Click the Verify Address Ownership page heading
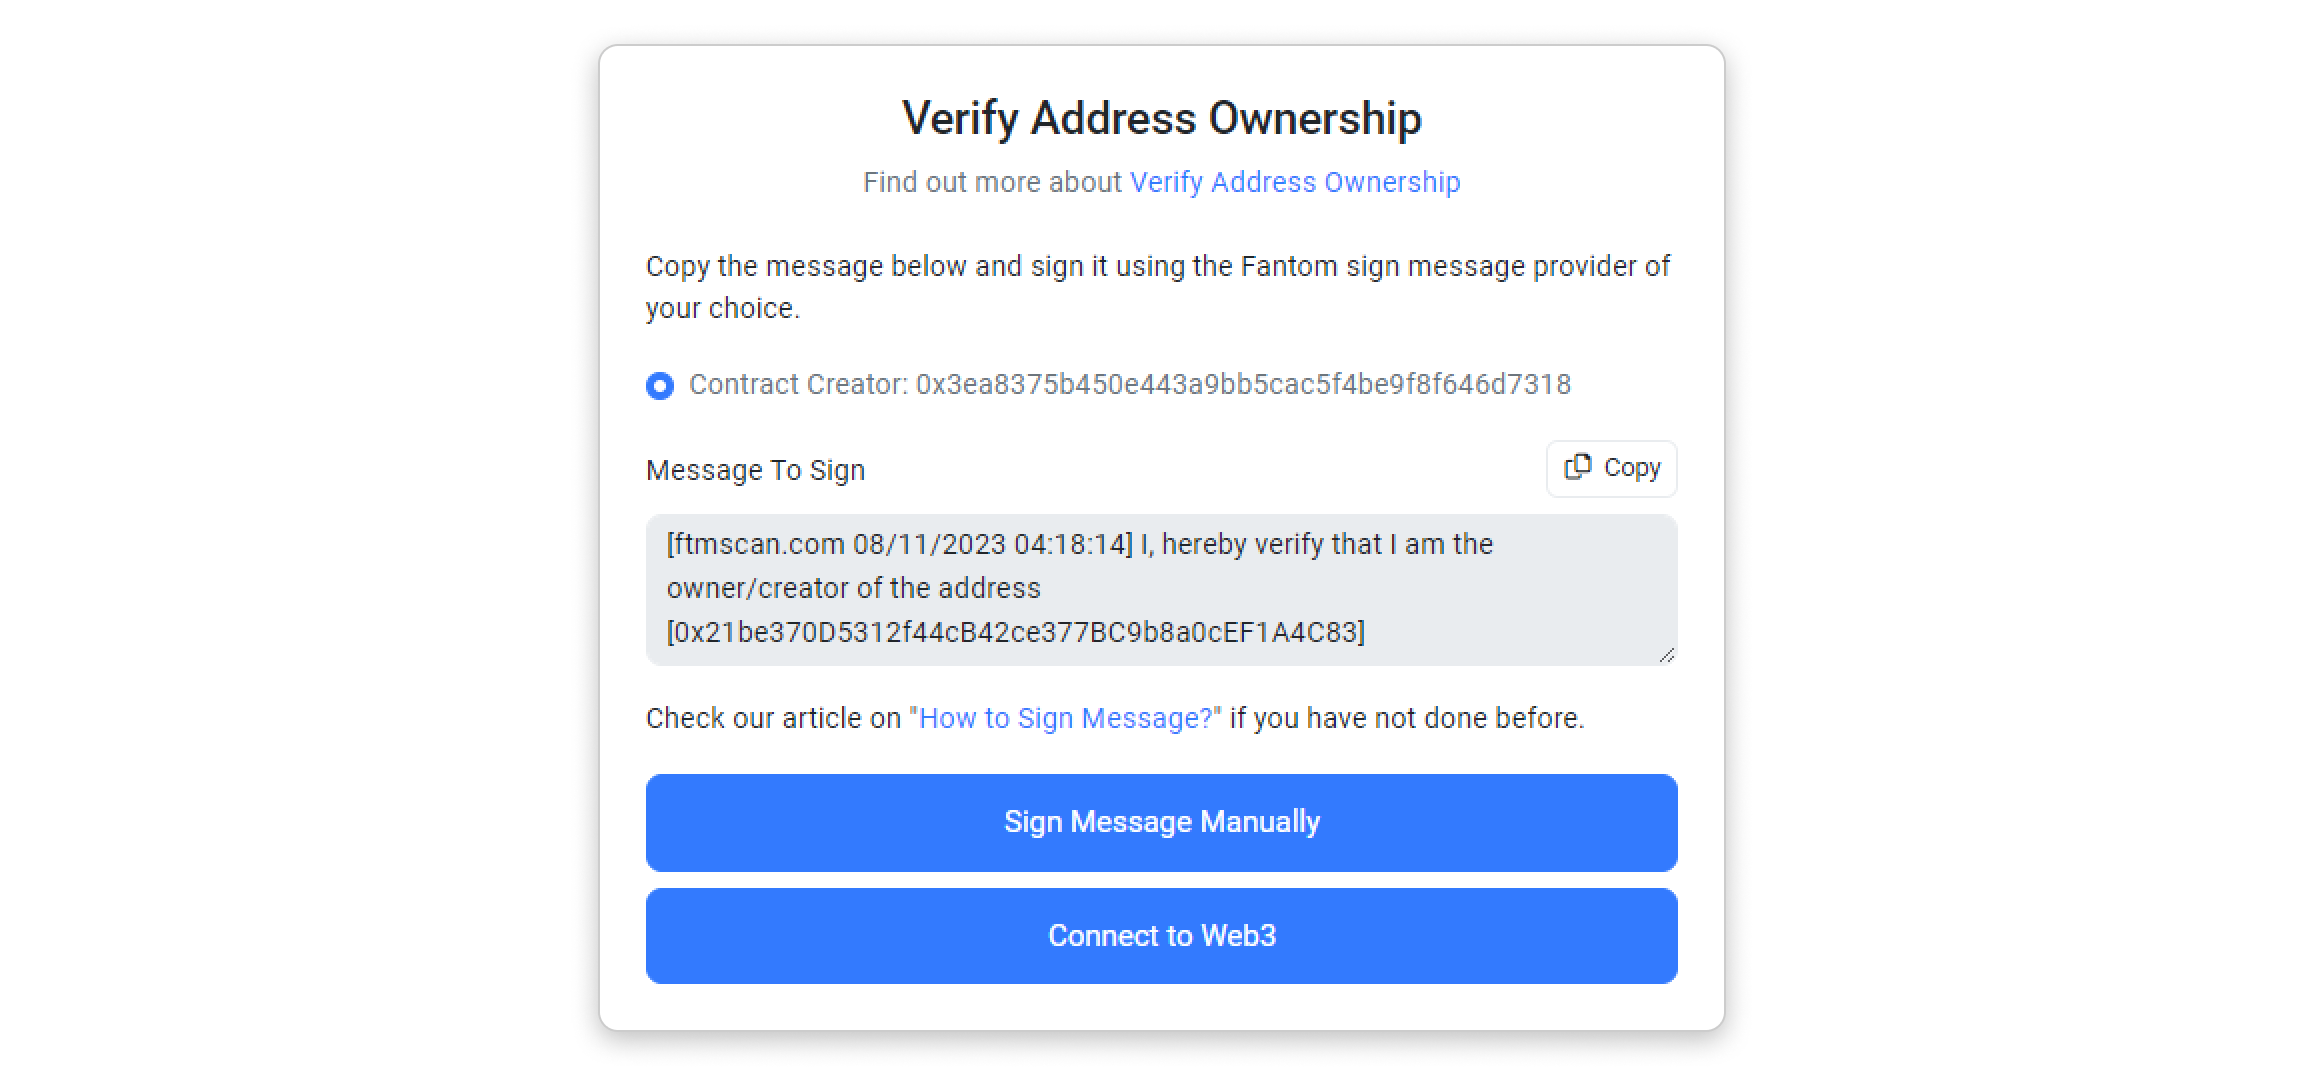 click(1161, 118)
